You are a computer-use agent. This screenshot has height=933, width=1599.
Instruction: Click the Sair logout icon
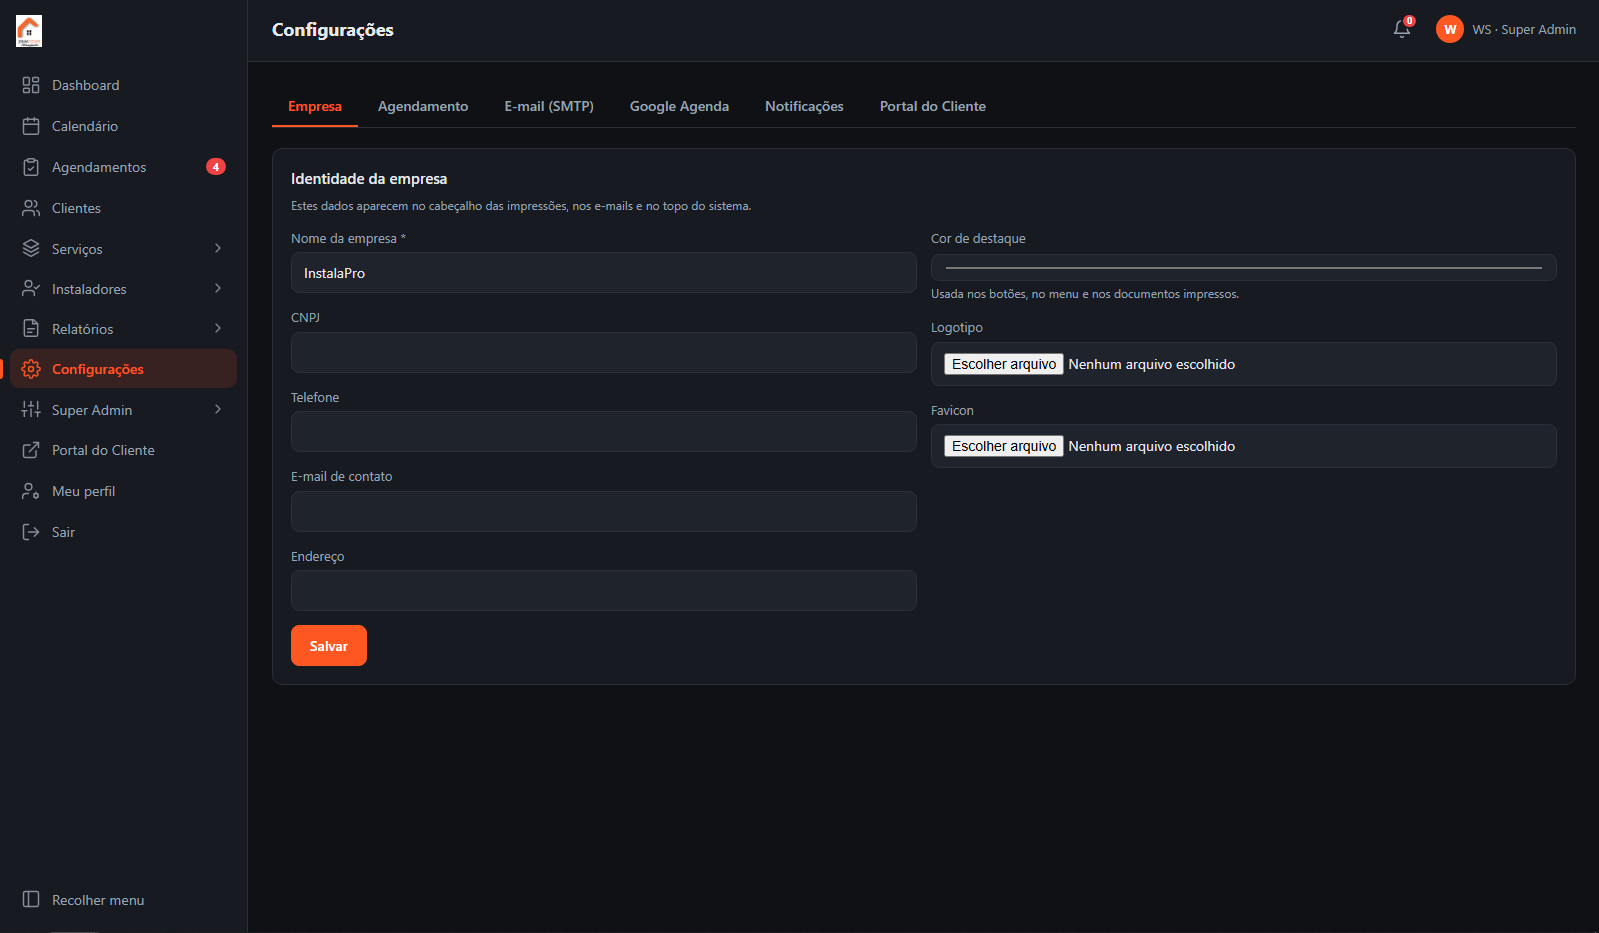(x=31, y=532)
